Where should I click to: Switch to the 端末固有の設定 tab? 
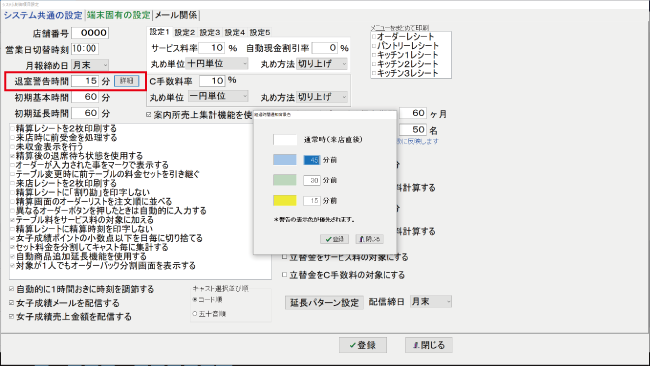coord(119,15)
